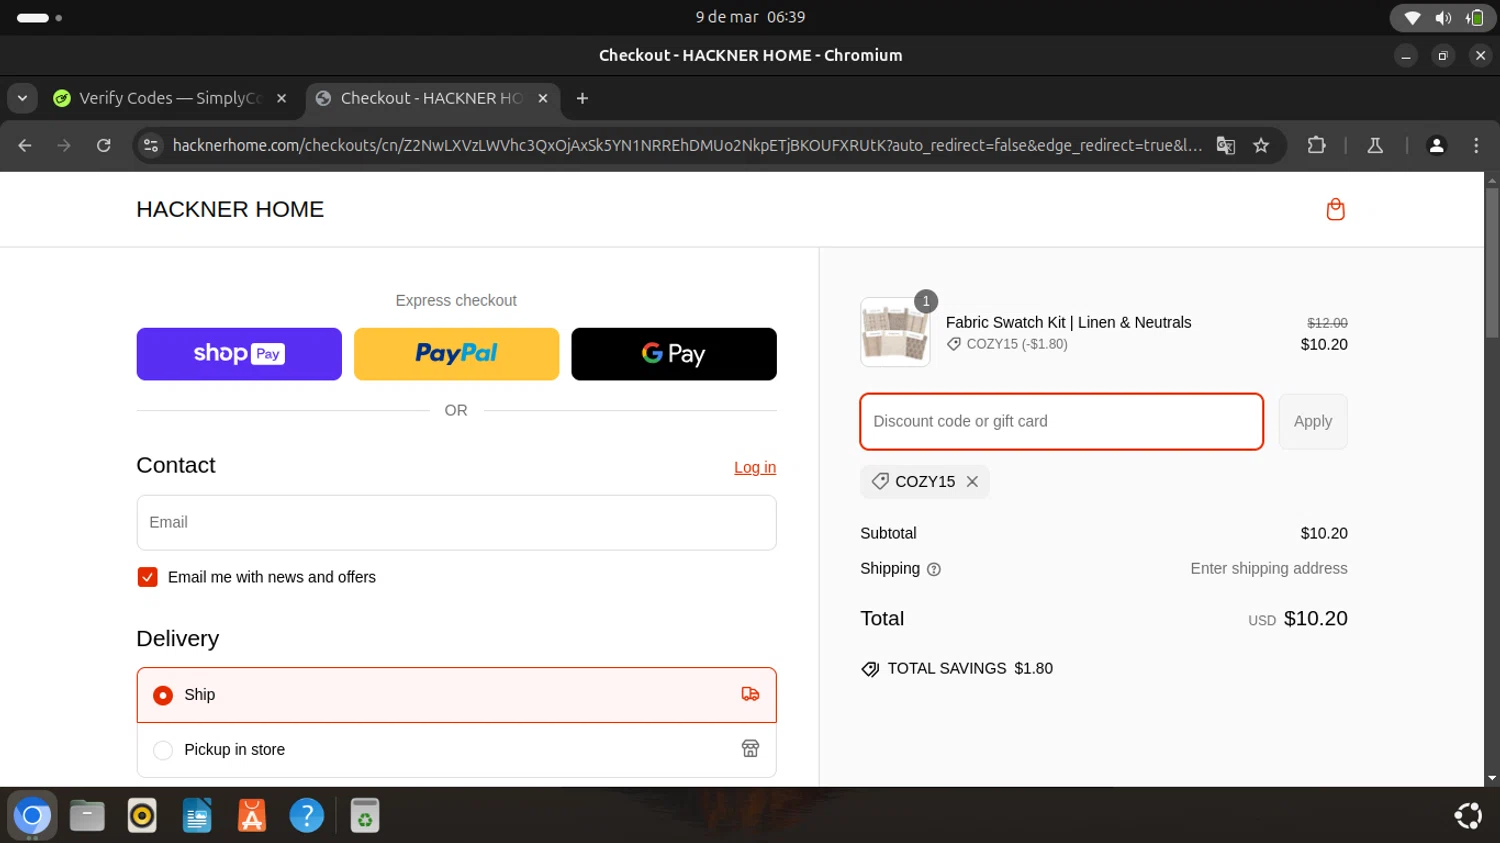Go forward to next page

[x=64, y=145]
